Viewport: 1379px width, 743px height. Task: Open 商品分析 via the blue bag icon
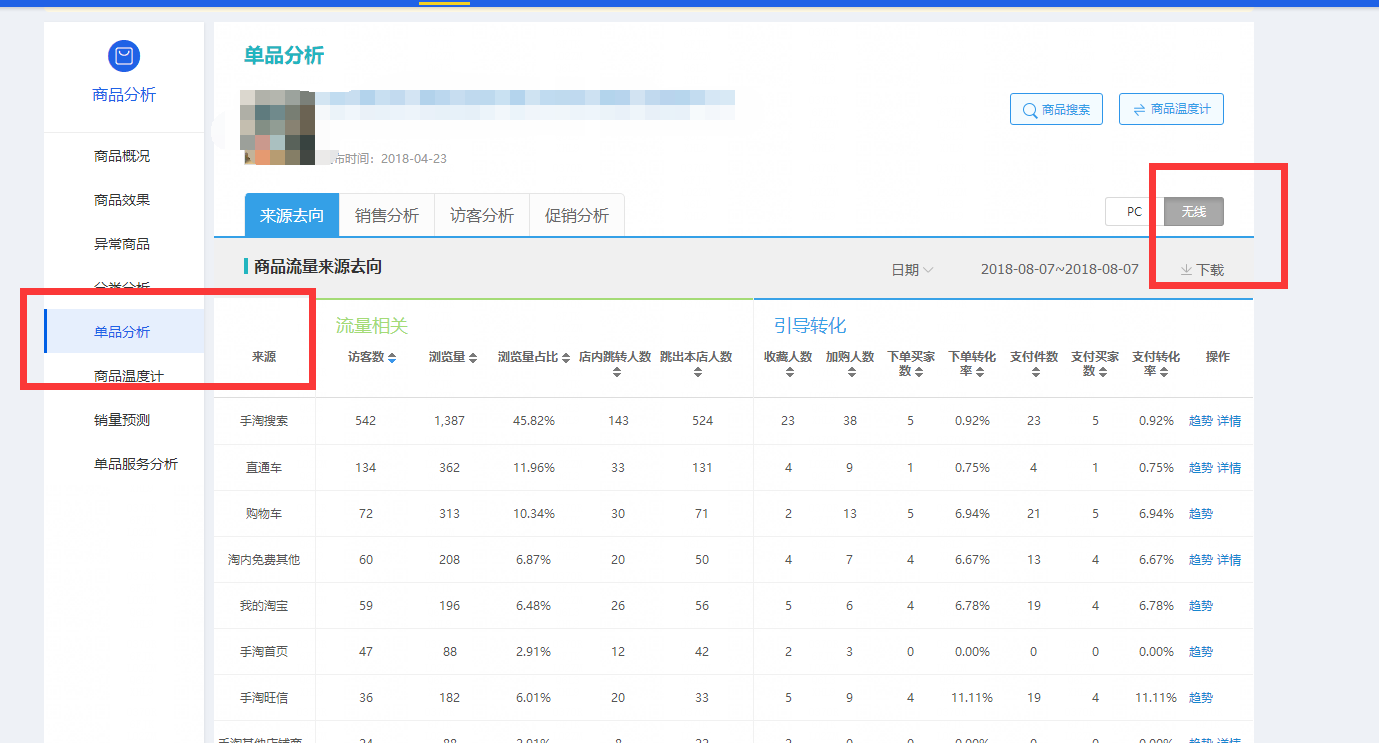pyautogui.click(x=123, y=56)
